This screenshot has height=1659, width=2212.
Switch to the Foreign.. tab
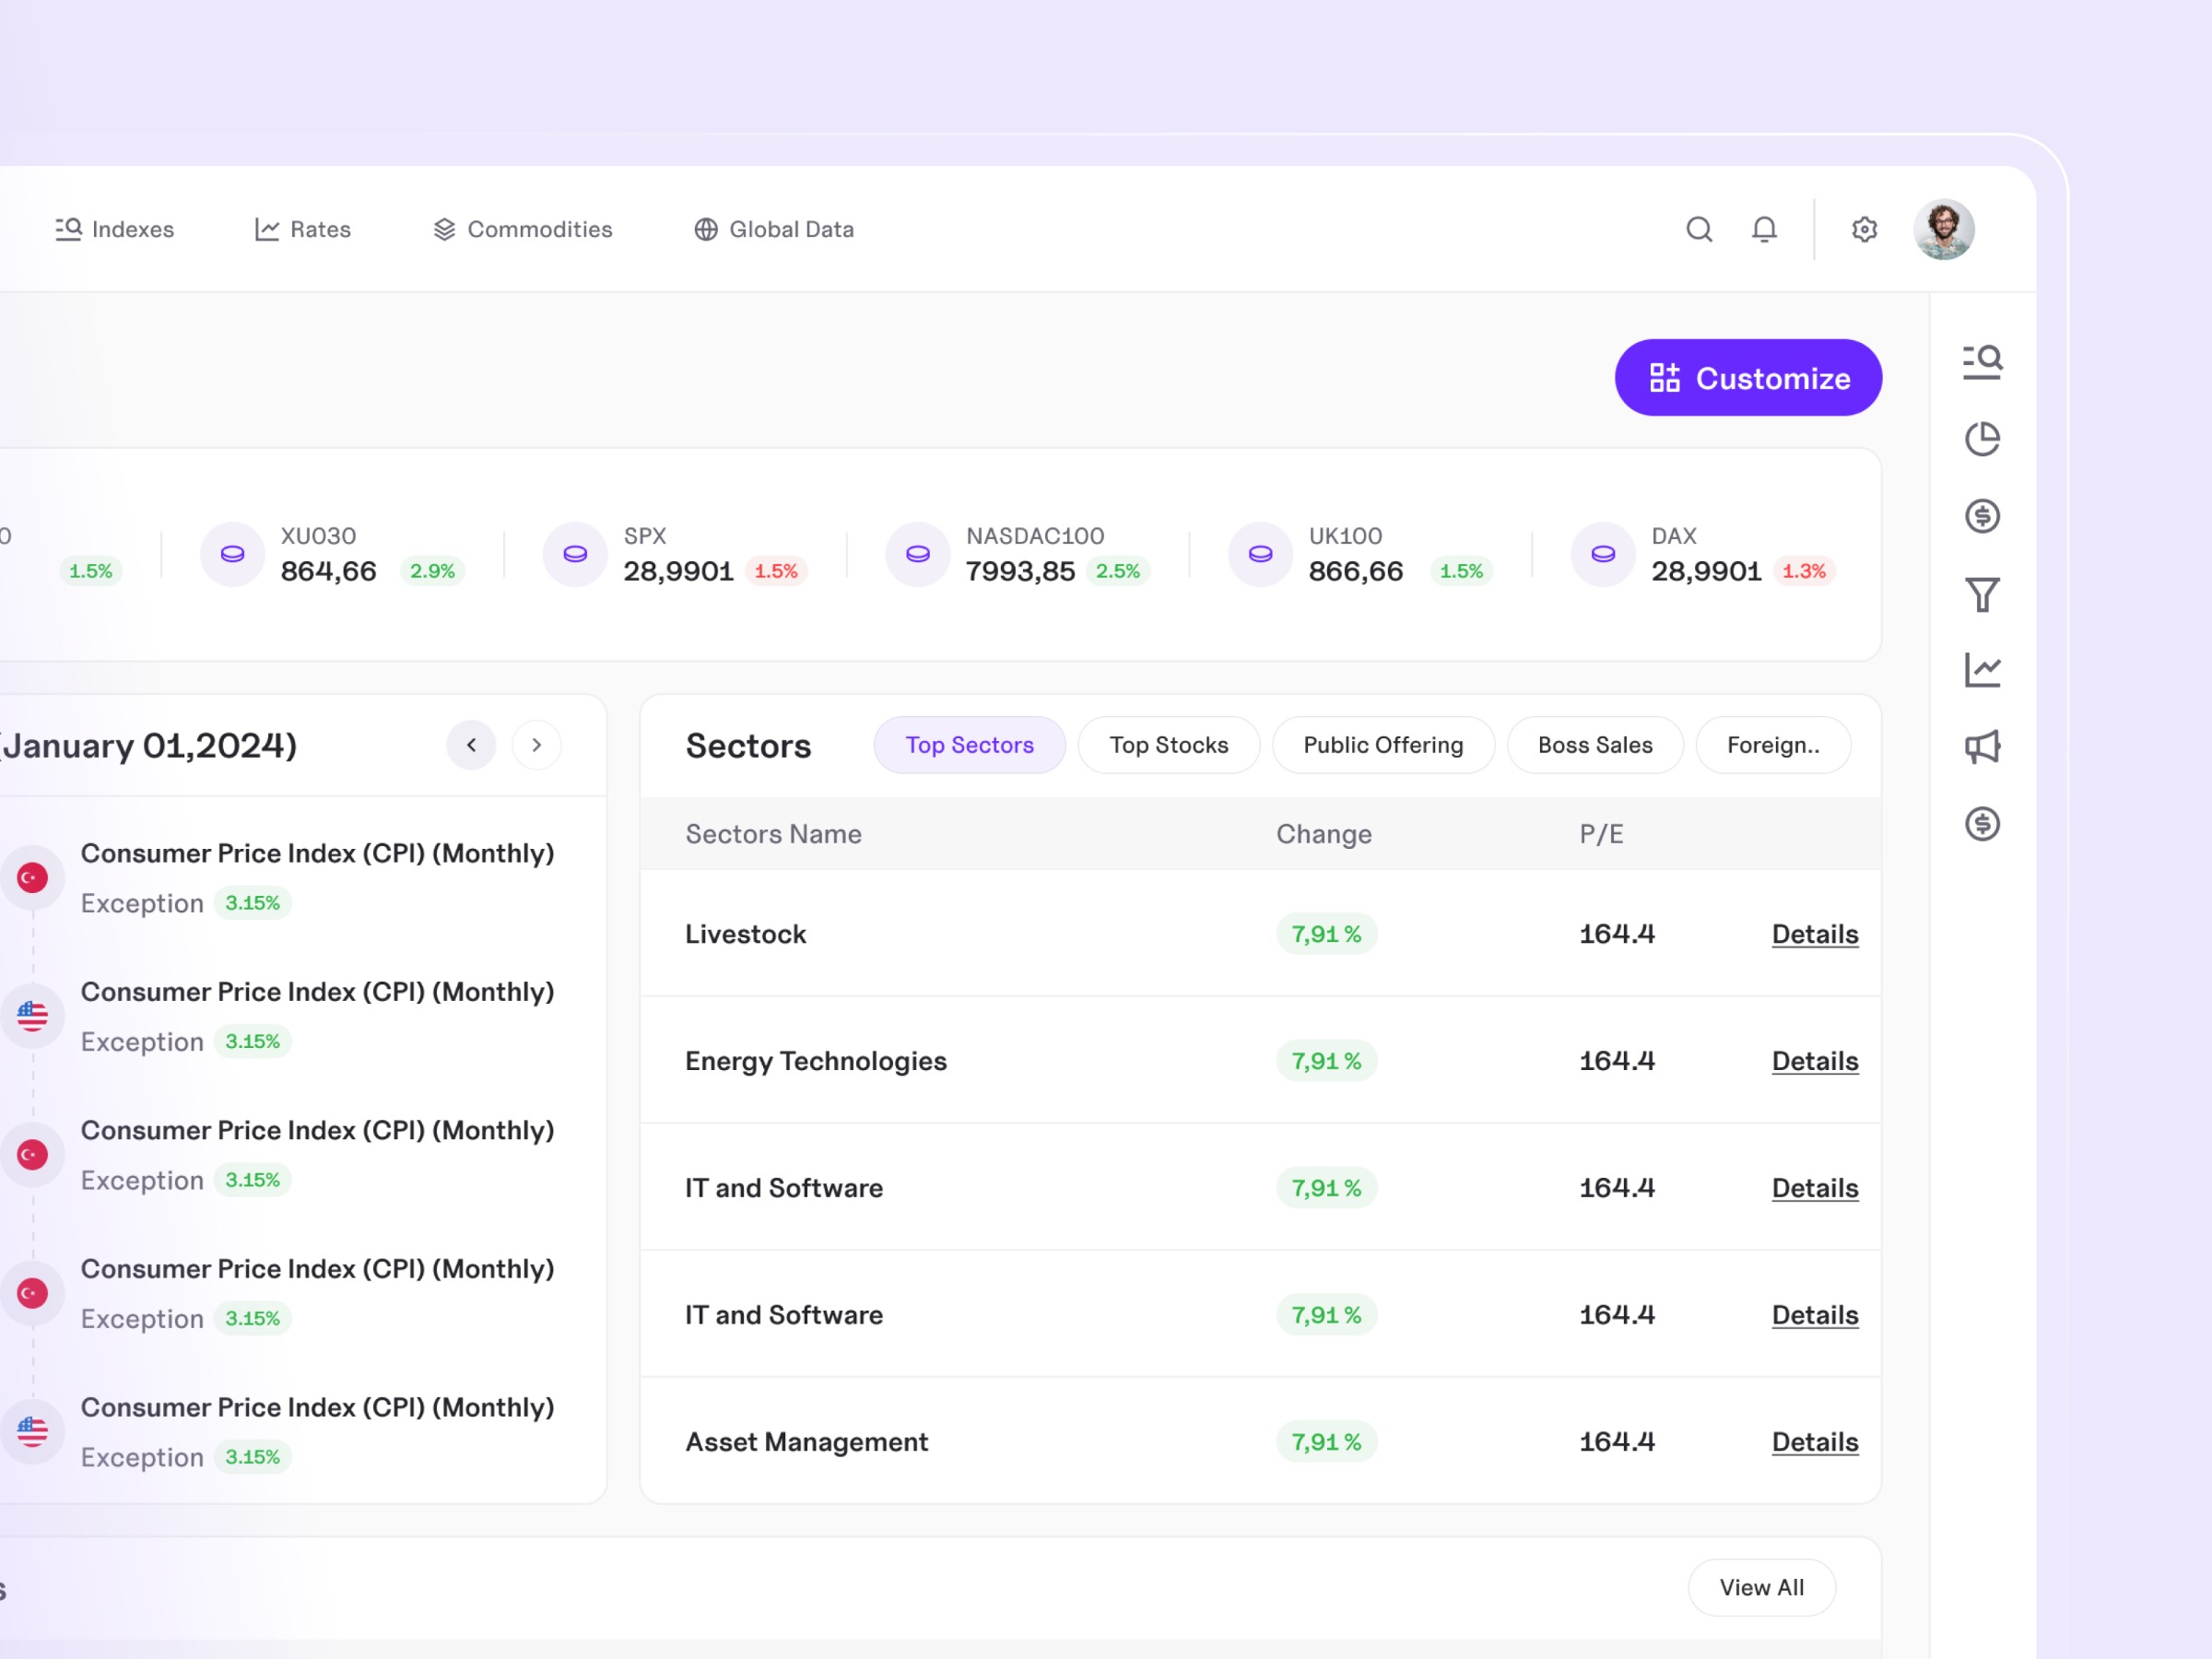[1773, 745]
